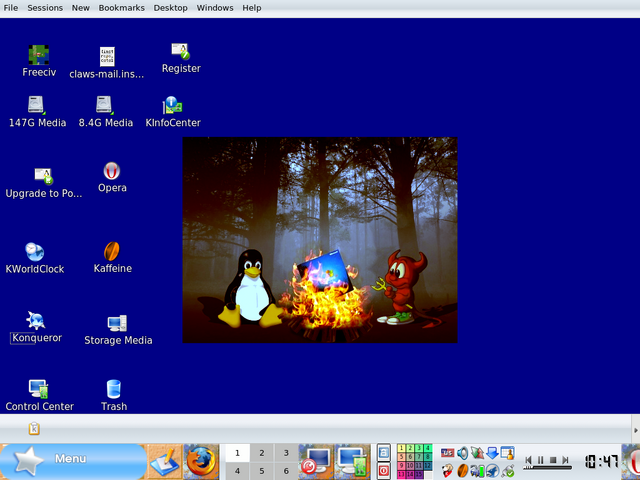Switch to virtual desktop 4

click(237, 471)
